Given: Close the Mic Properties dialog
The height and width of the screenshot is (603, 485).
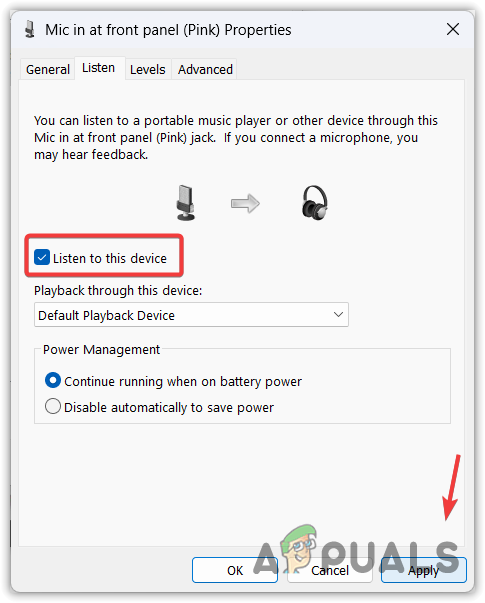Looking at the screenshot, I should [453, 29].
